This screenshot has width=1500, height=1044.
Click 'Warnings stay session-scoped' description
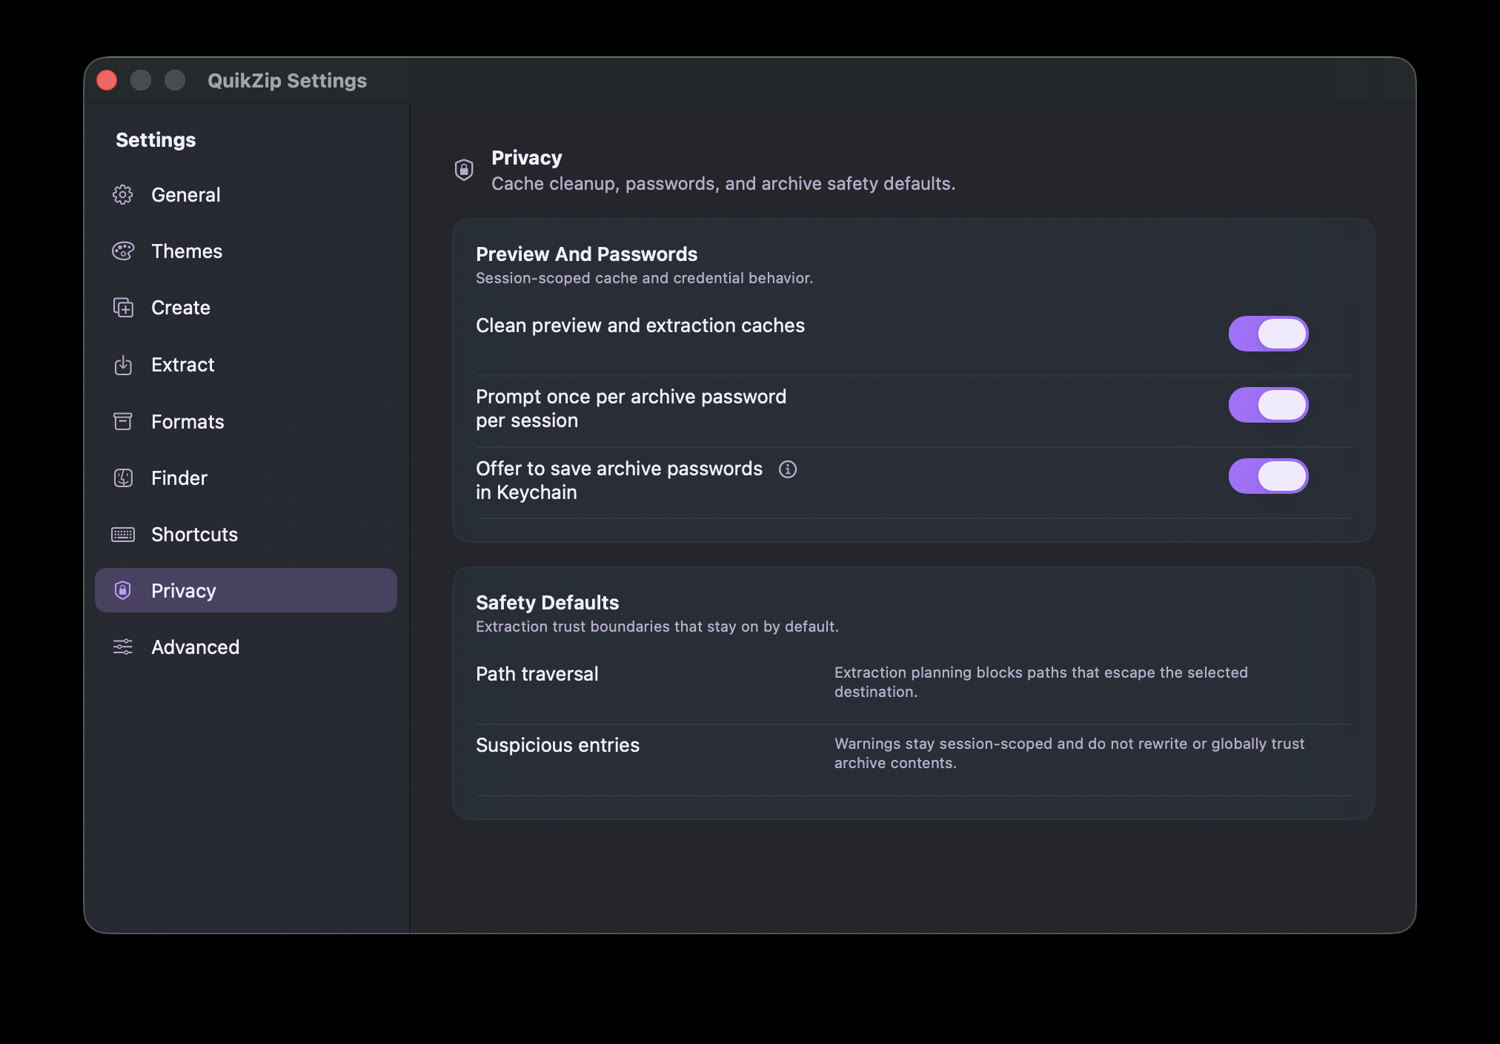pos(1069,753)
